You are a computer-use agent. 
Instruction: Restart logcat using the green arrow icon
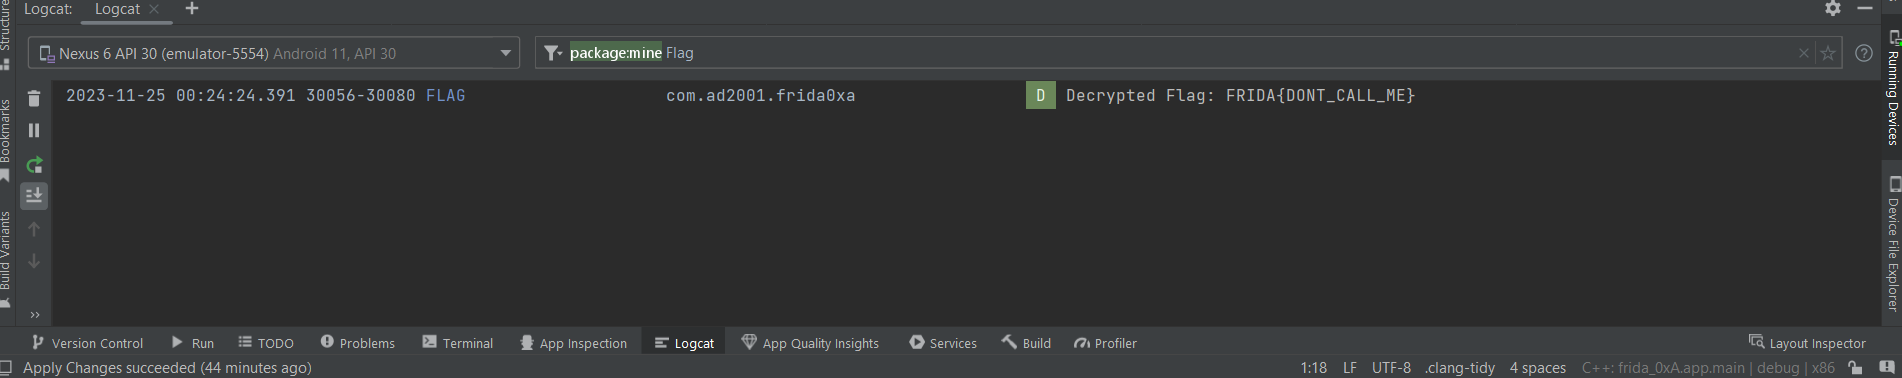click(34, 164)
